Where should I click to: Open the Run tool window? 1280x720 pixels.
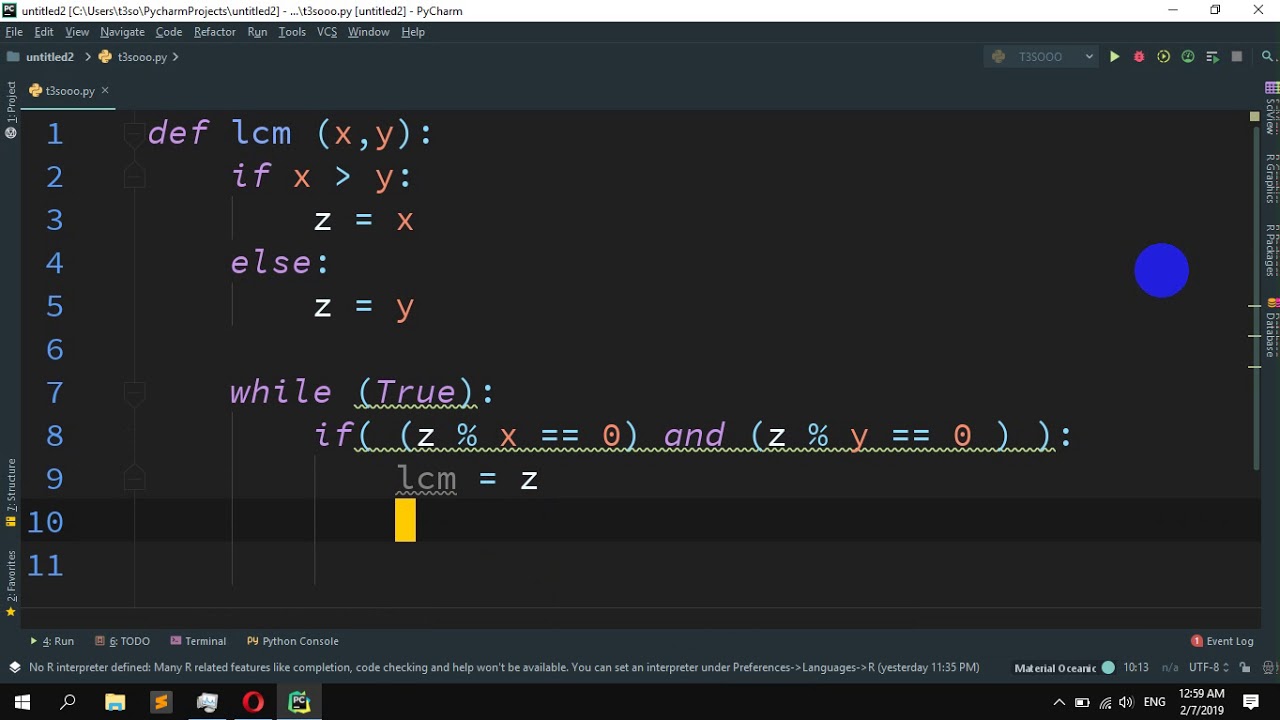52,641
